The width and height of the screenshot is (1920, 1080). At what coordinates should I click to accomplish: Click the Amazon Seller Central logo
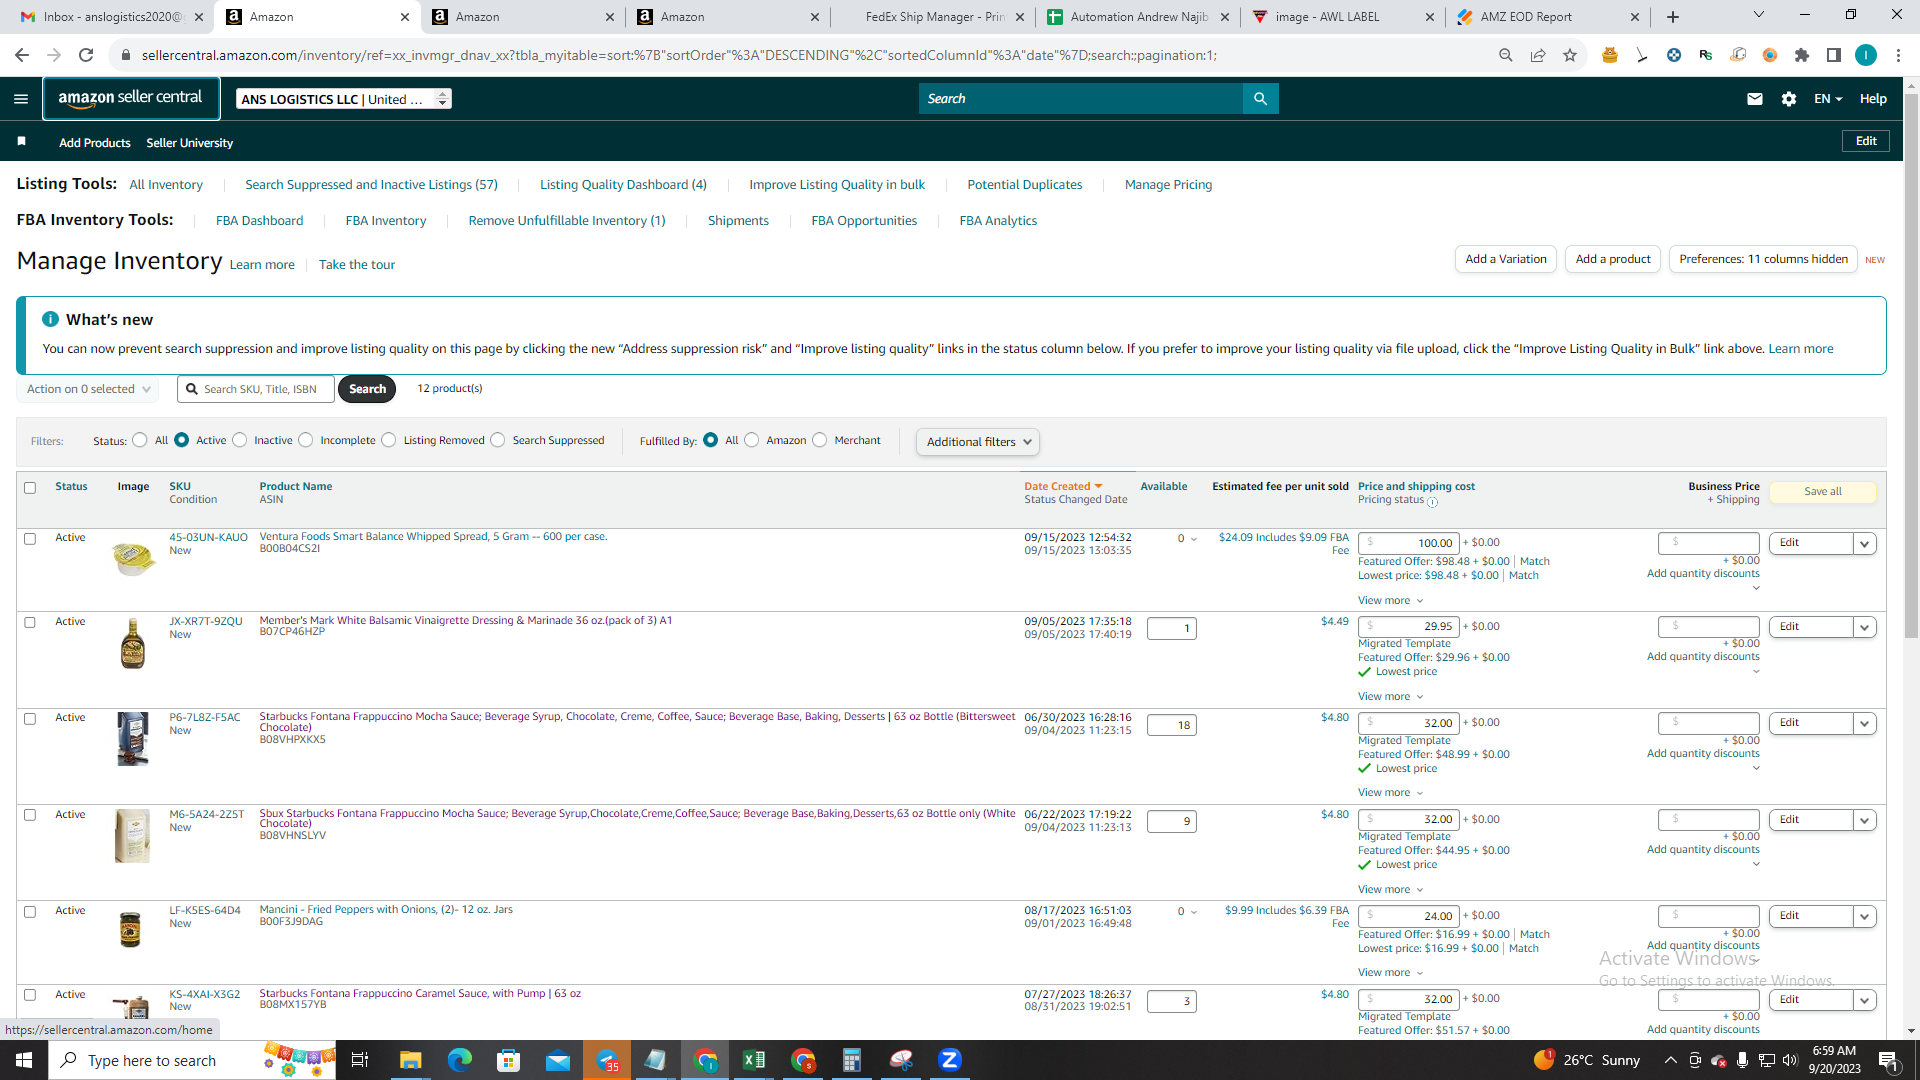click(131, 98)
